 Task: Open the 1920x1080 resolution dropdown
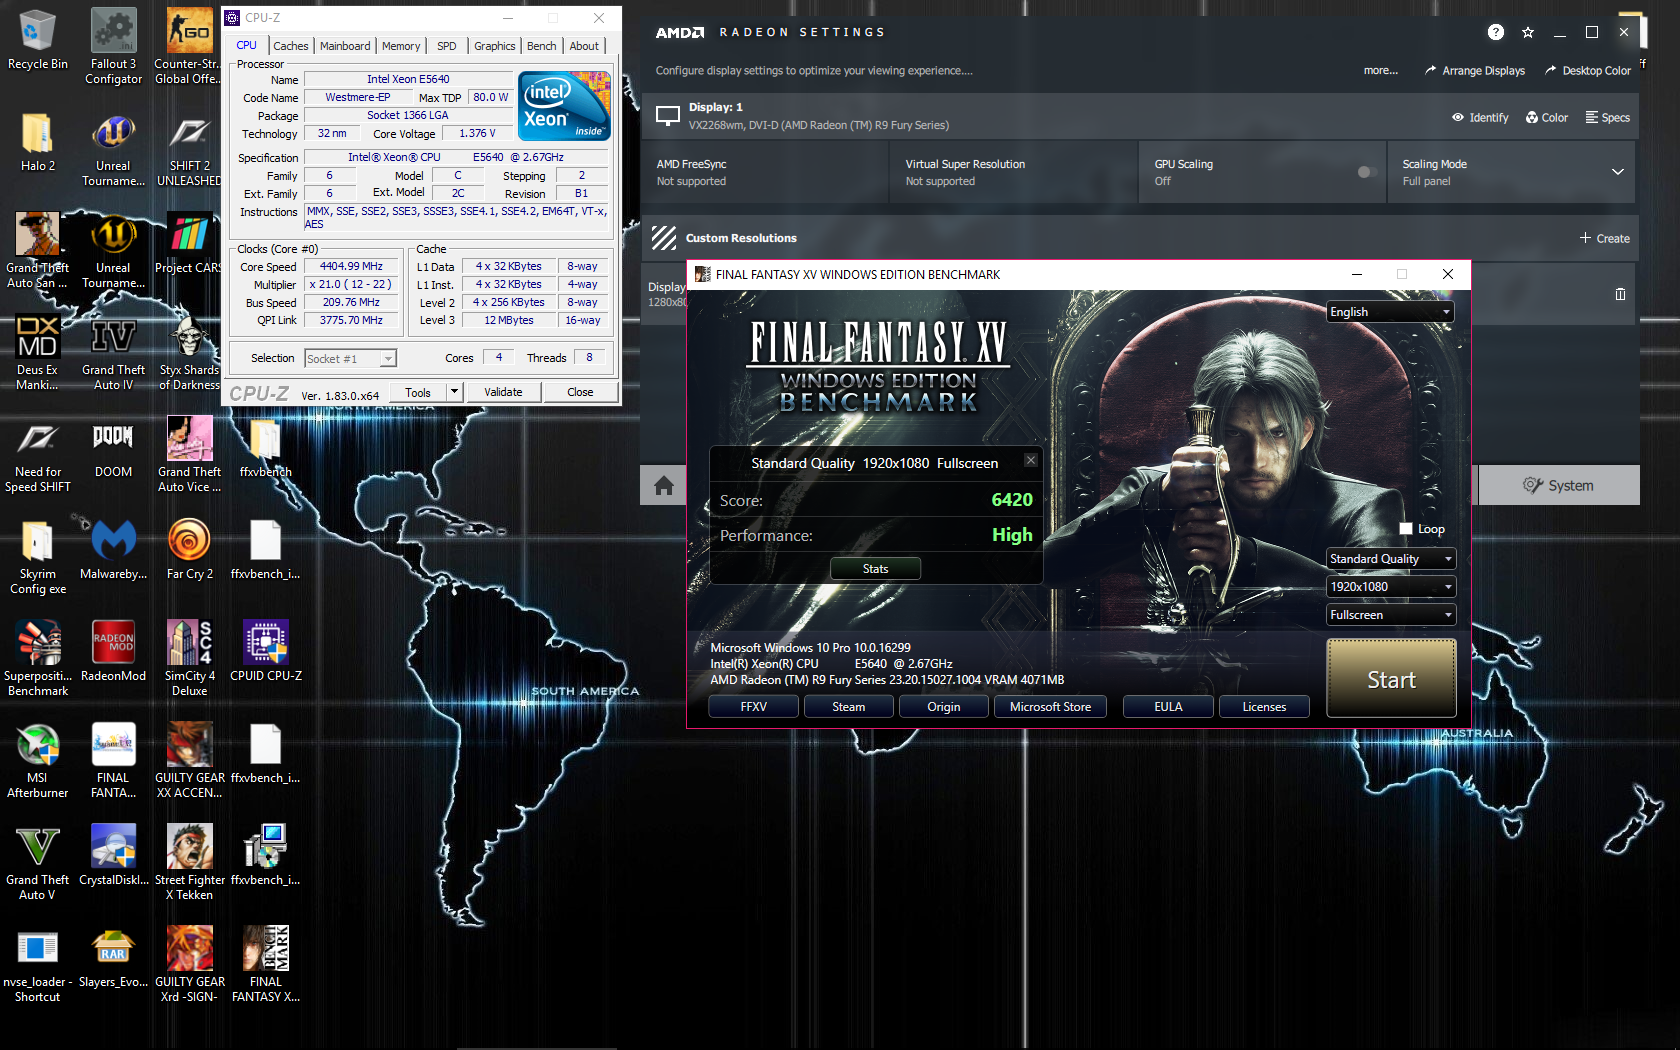click(x=1390, y=587)
